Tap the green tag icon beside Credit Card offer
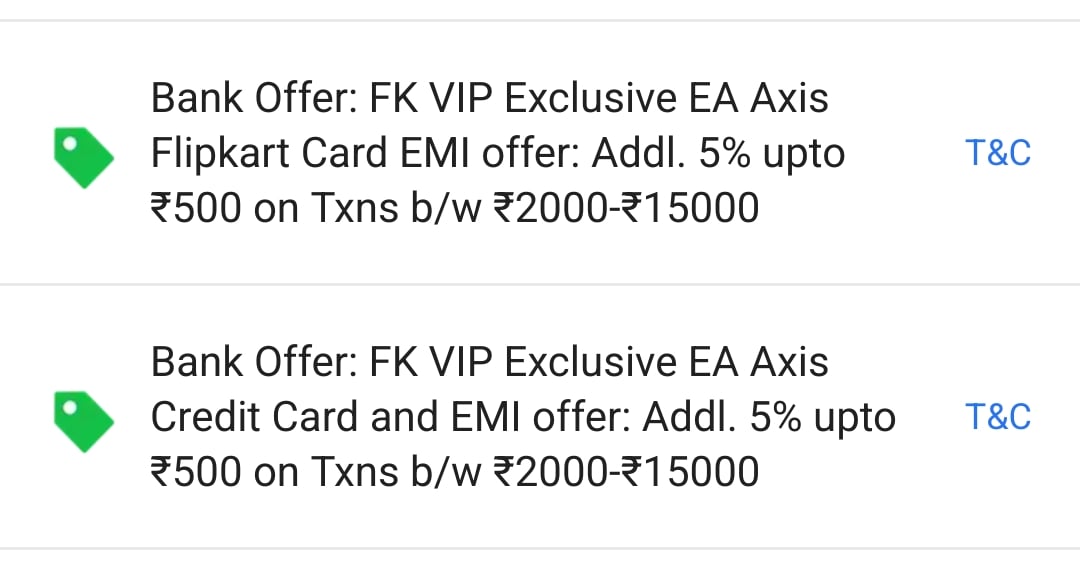The width and height of the screenshot is (1080, 576). pos(84,422)
